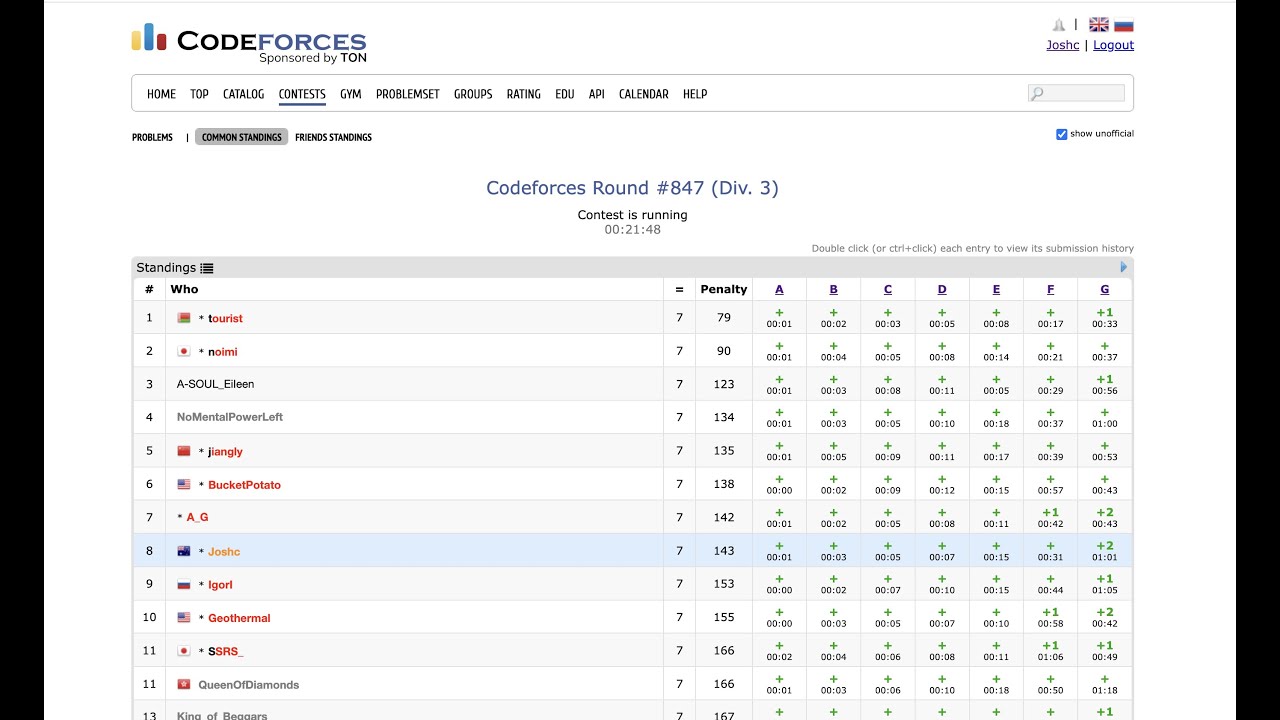Screen dimensions: 1280x720
Task: Click the list icon beside Standings
Action: 207,268
